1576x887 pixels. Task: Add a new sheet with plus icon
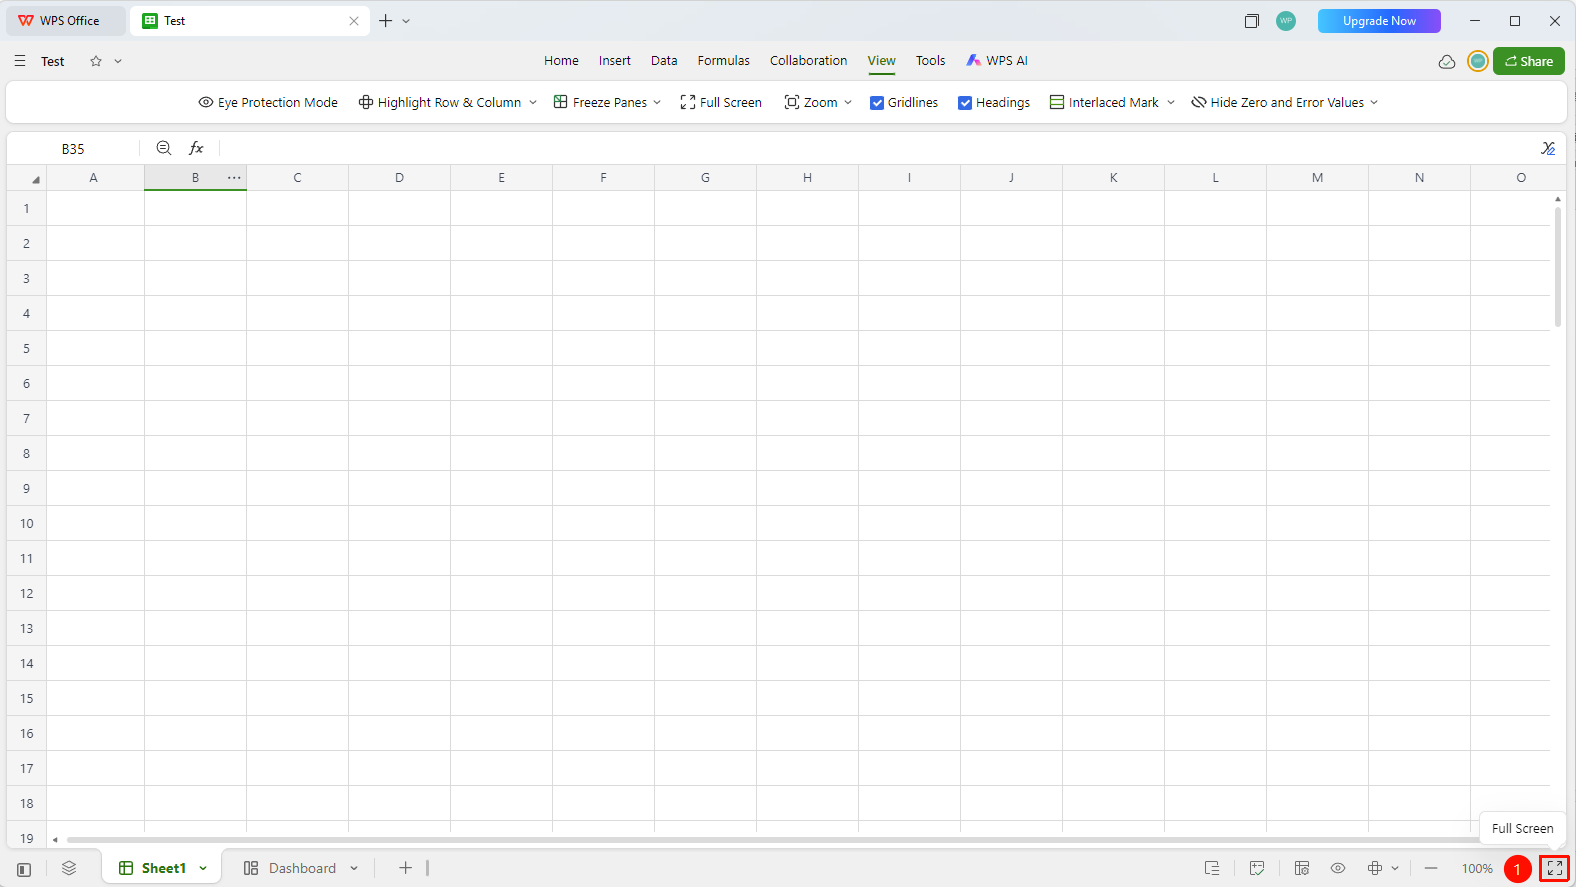coord(405,868)
